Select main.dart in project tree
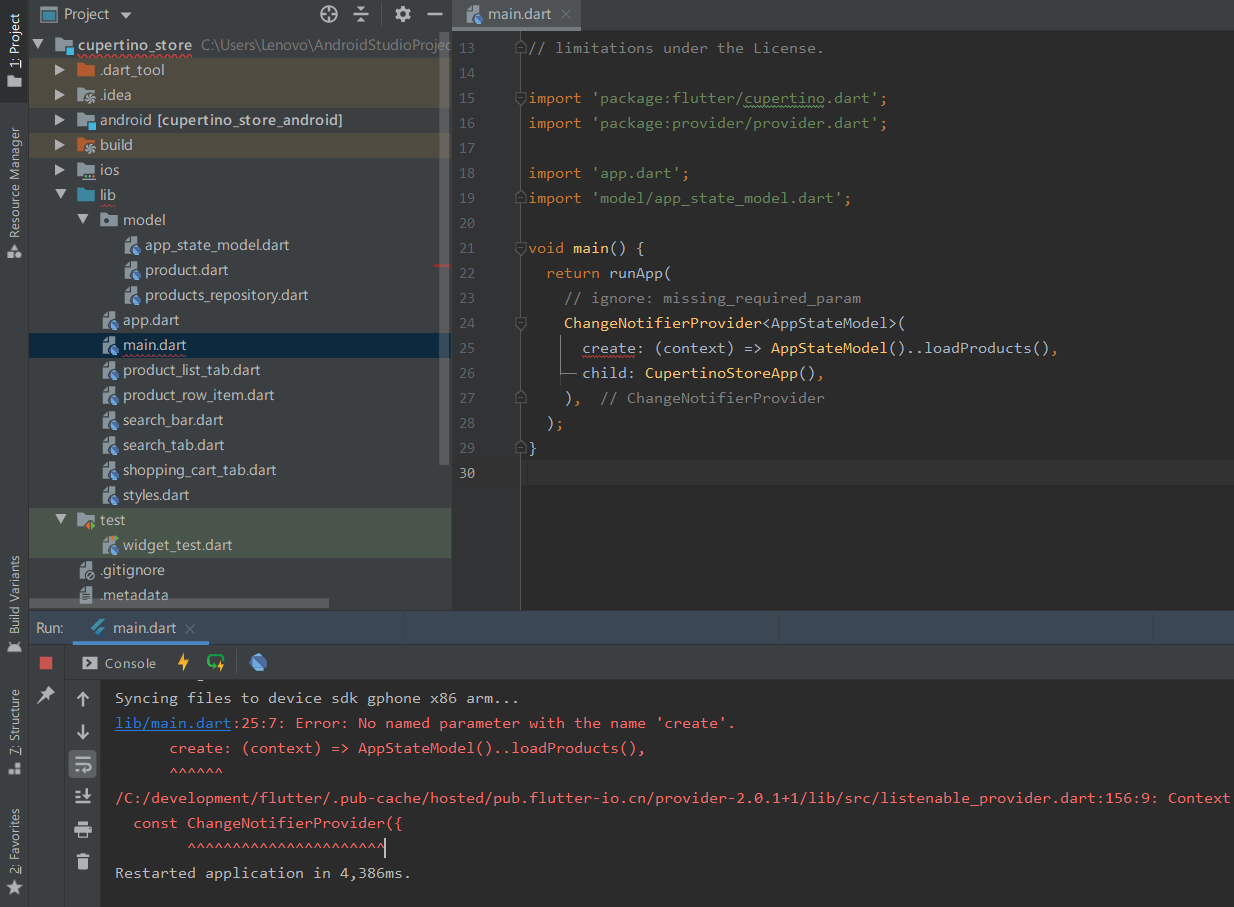 click(x=154, y=345)
